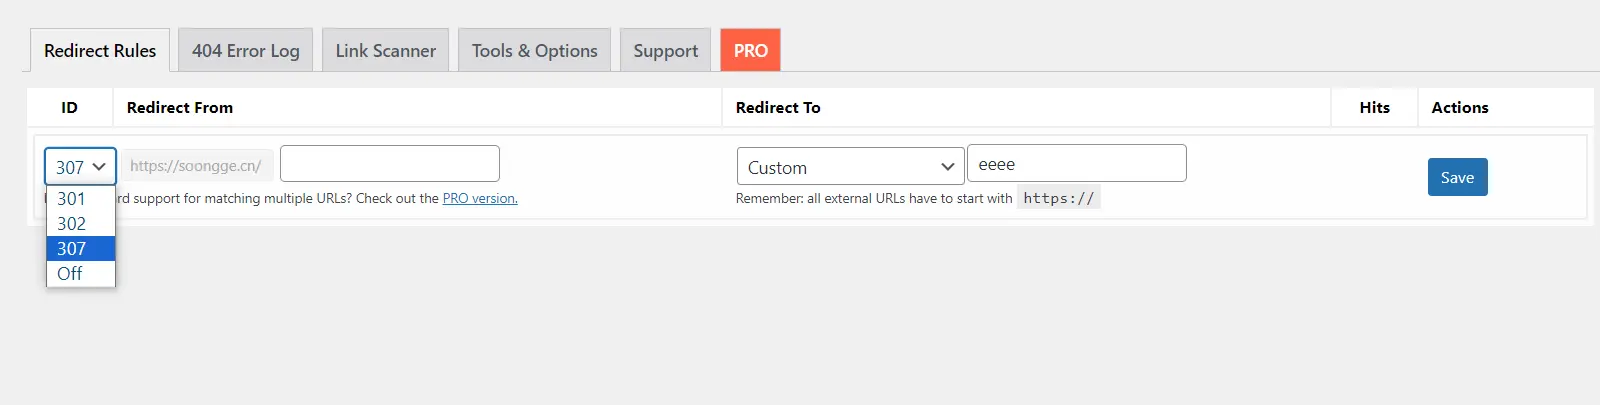
Task: Choose 301 from the redirect type list
Action: coord(72,199)
